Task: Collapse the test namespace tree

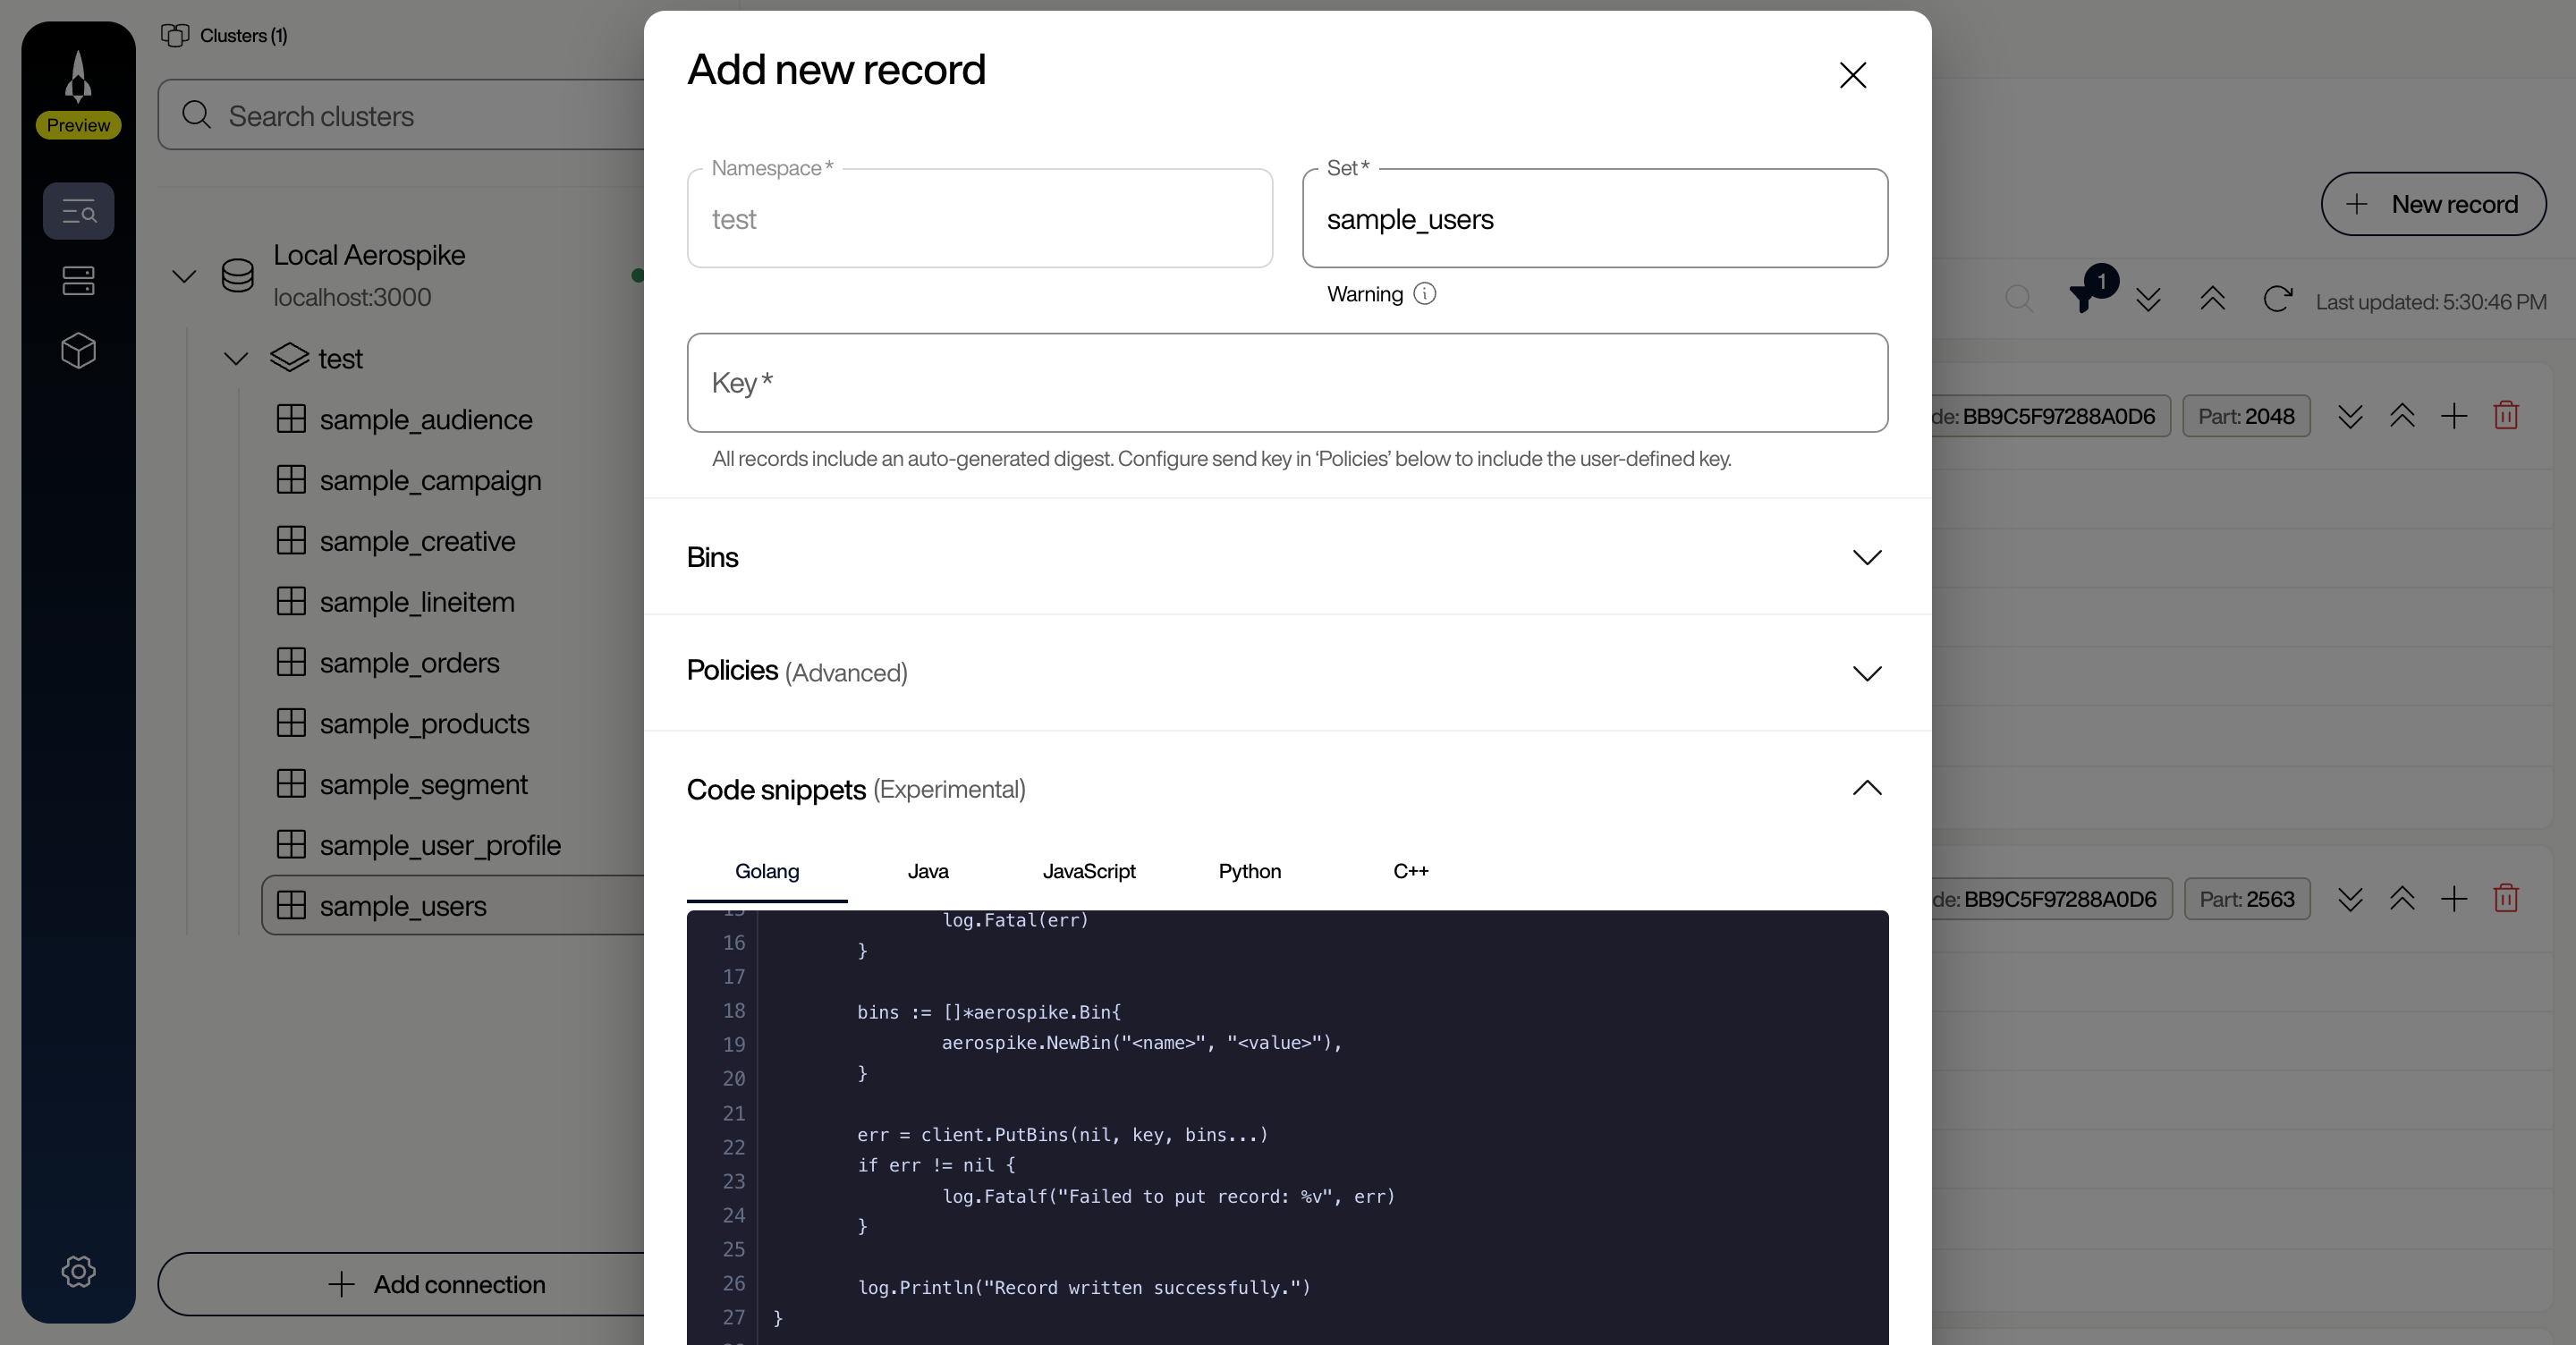Action: point(236,358)
